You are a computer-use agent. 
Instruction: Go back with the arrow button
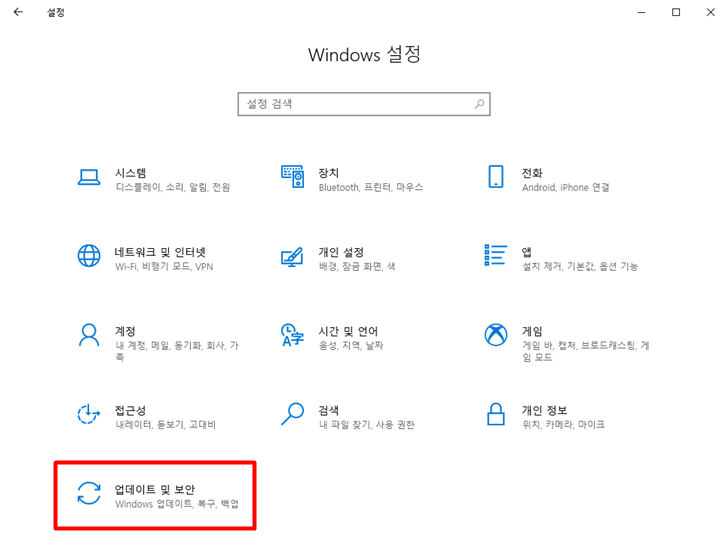point(18,12)
